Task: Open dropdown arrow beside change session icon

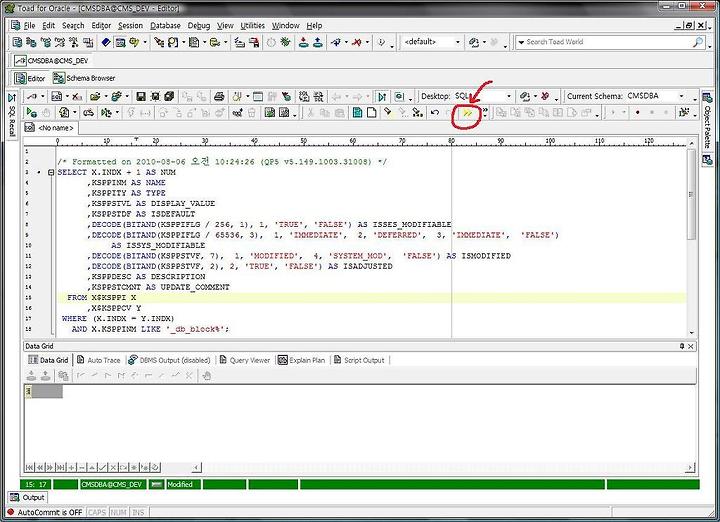Action: point(43,96)
